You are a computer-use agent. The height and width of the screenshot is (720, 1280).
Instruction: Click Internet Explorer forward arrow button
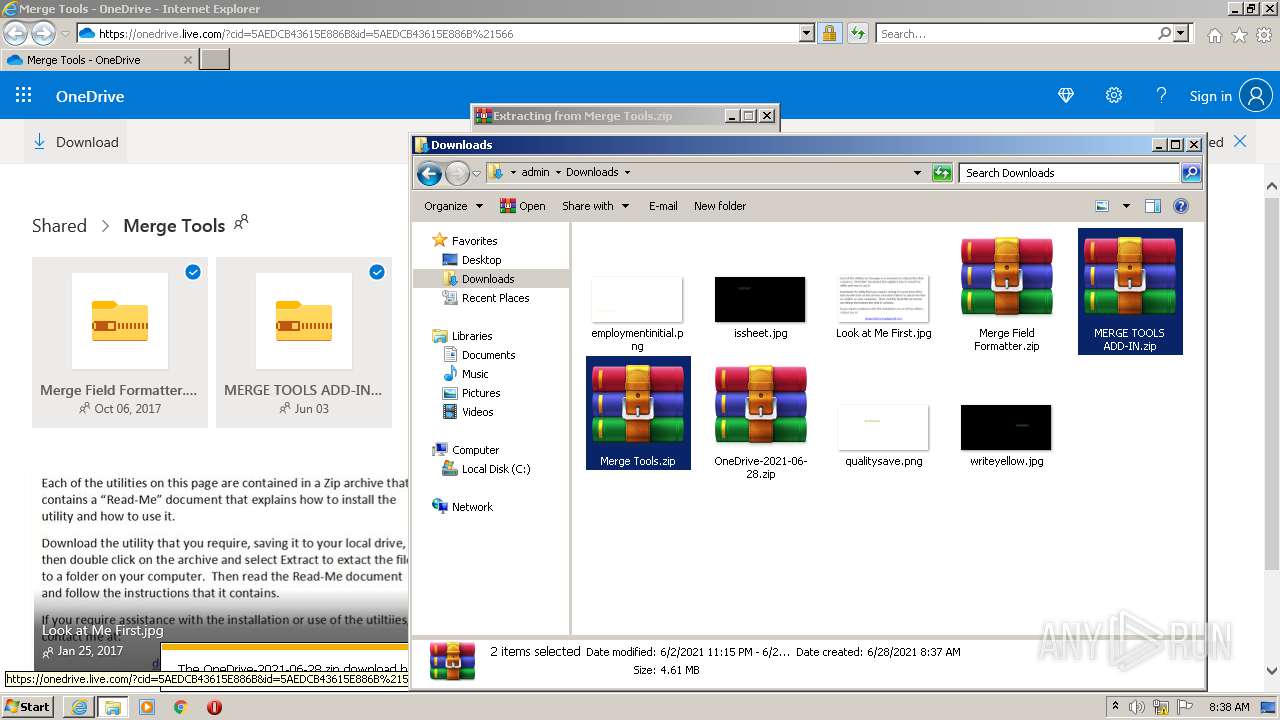coord(42,33)
